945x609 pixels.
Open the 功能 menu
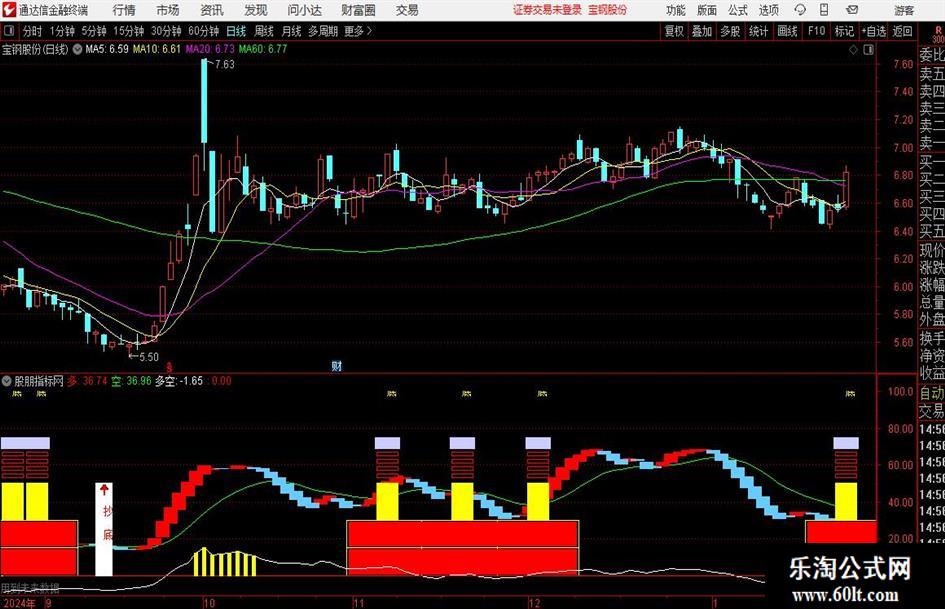pos(676,10)
